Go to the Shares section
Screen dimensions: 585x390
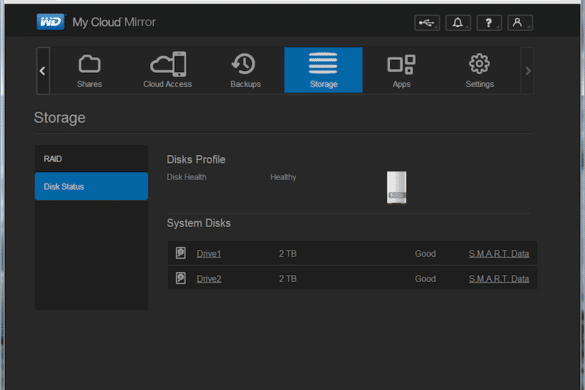(90, 71)
